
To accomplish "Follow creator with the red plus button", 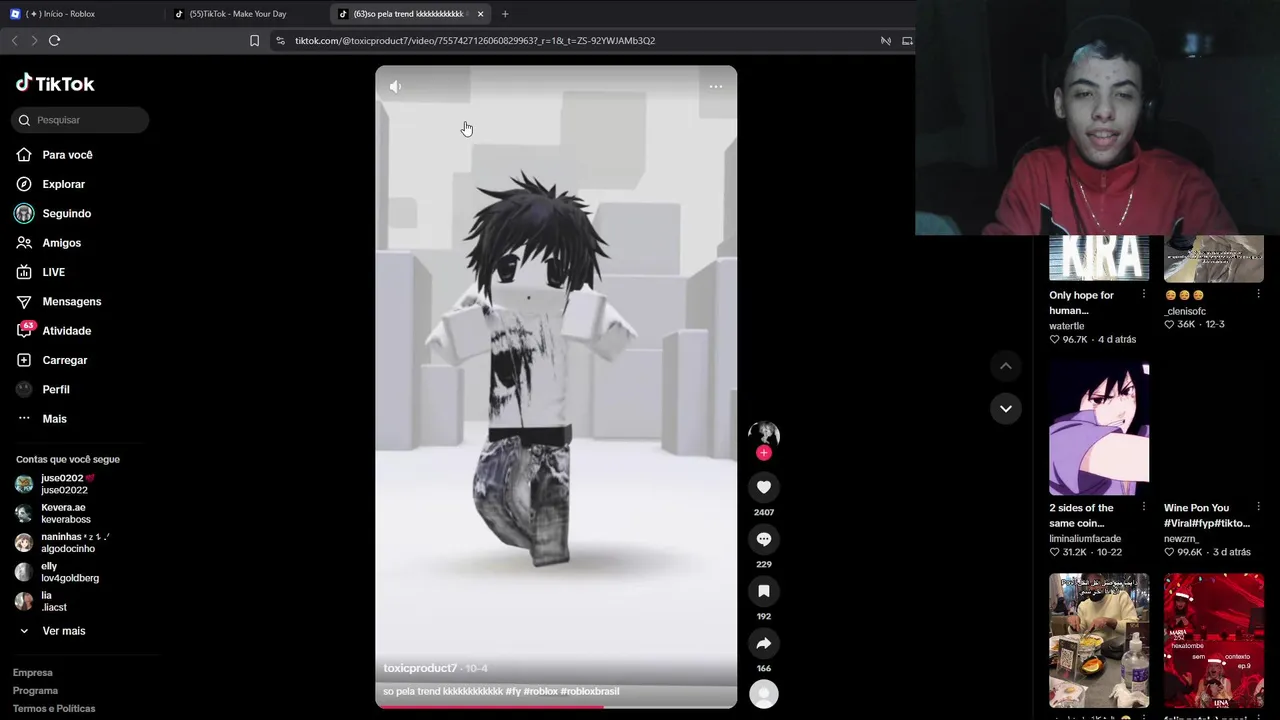I will tap(764, 453).
